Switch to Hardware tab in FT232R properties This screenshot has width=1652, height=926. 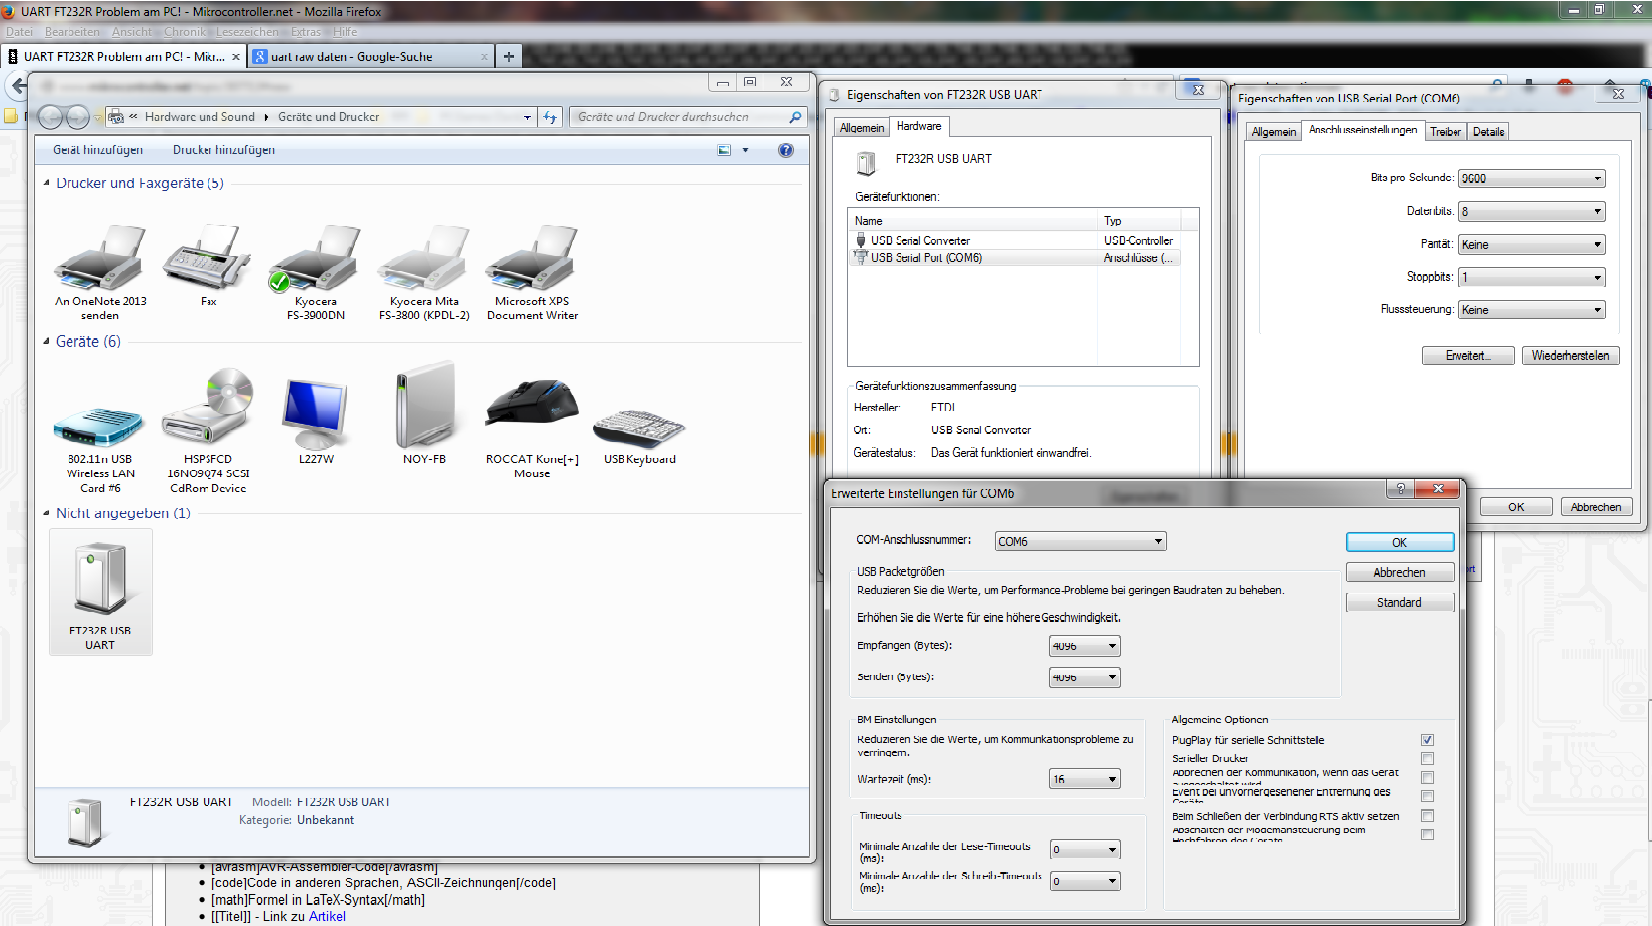[x=919, y=126]
